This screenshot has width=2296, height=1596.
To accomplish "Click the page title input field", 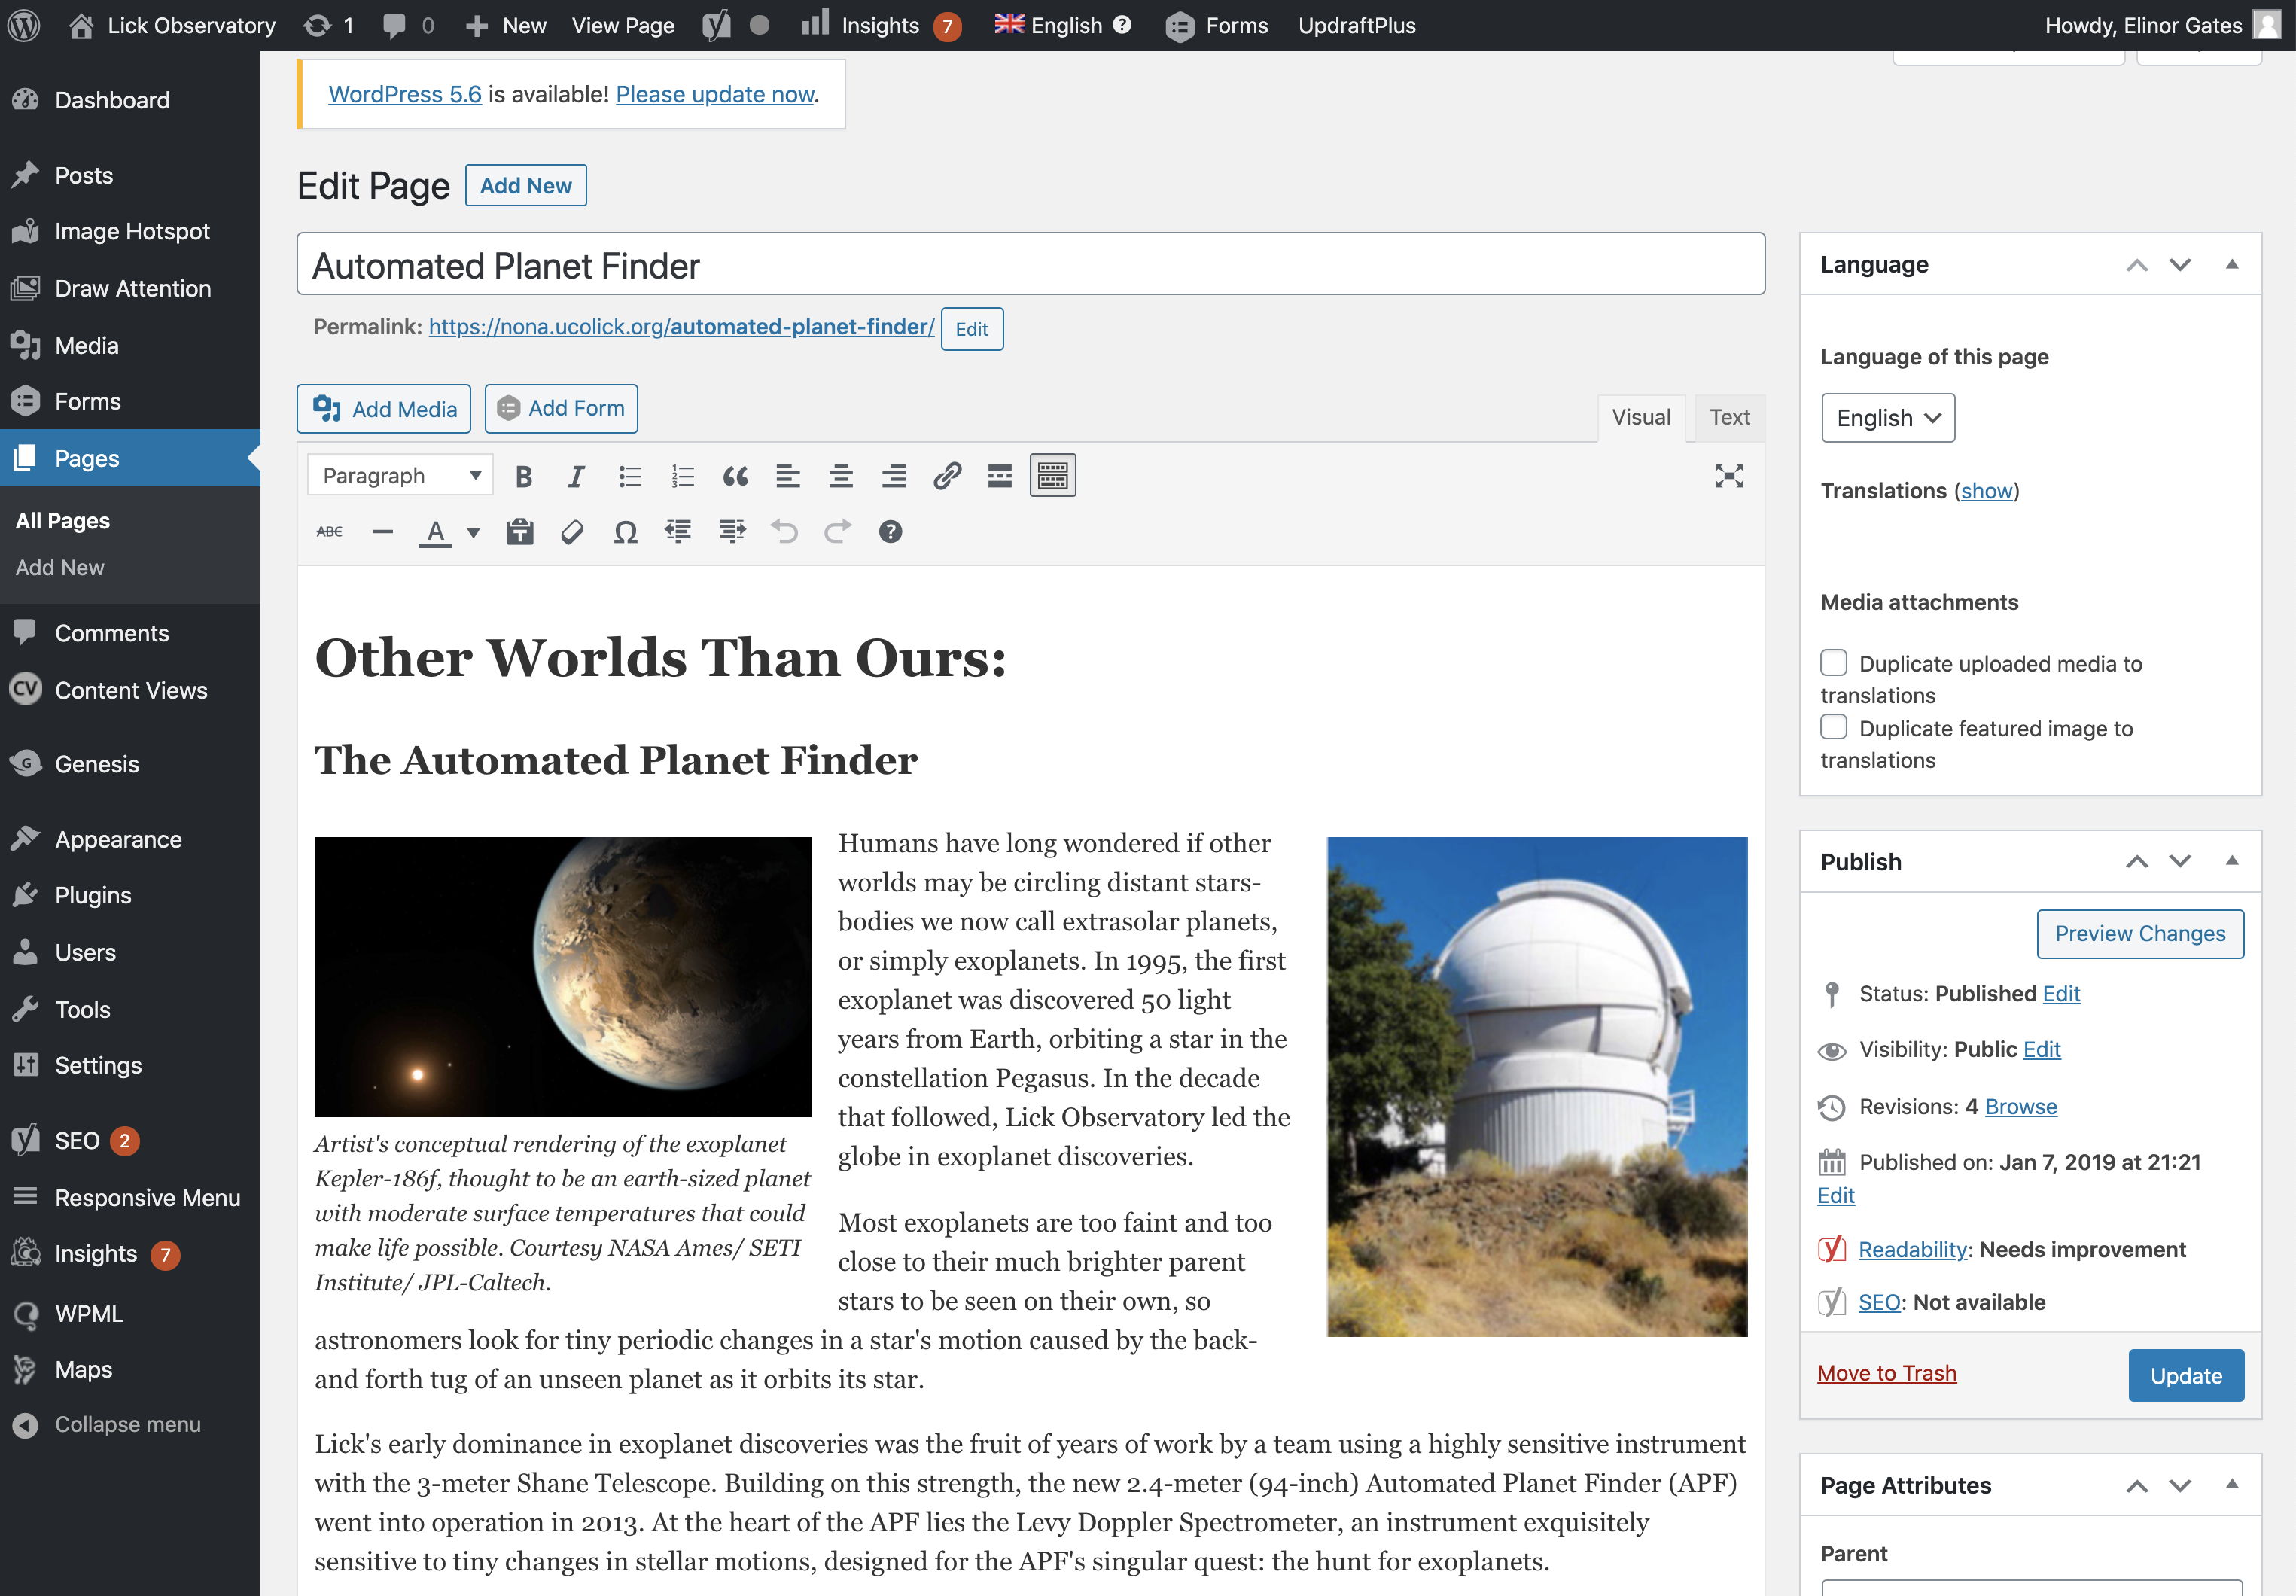I will [1031, 264].
